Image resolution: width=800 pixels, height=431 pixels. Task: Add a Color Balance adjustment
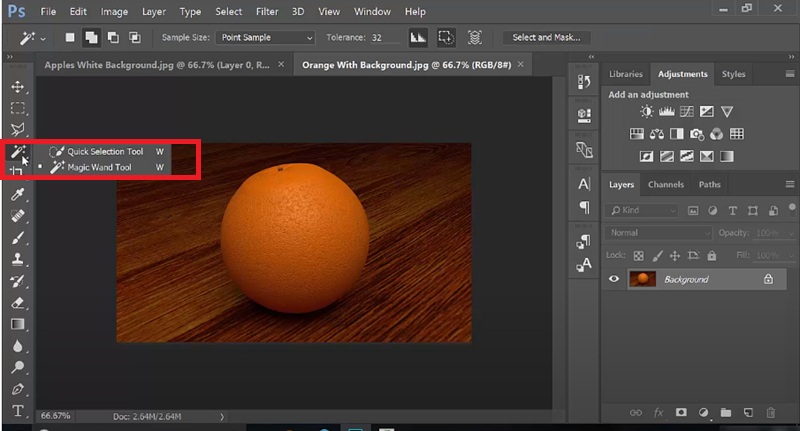657,134
